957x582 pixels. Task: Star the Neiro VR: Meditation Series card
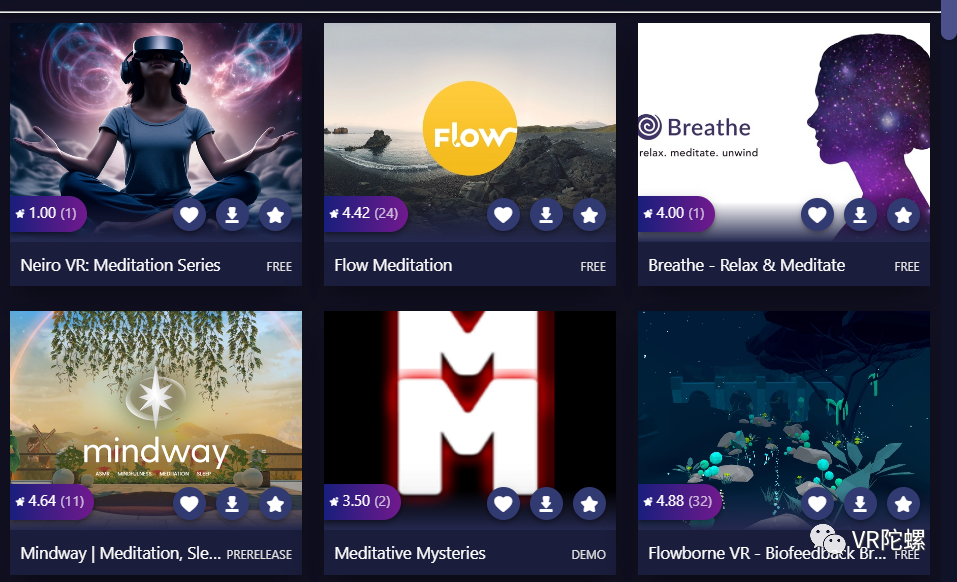pos(275,215)
